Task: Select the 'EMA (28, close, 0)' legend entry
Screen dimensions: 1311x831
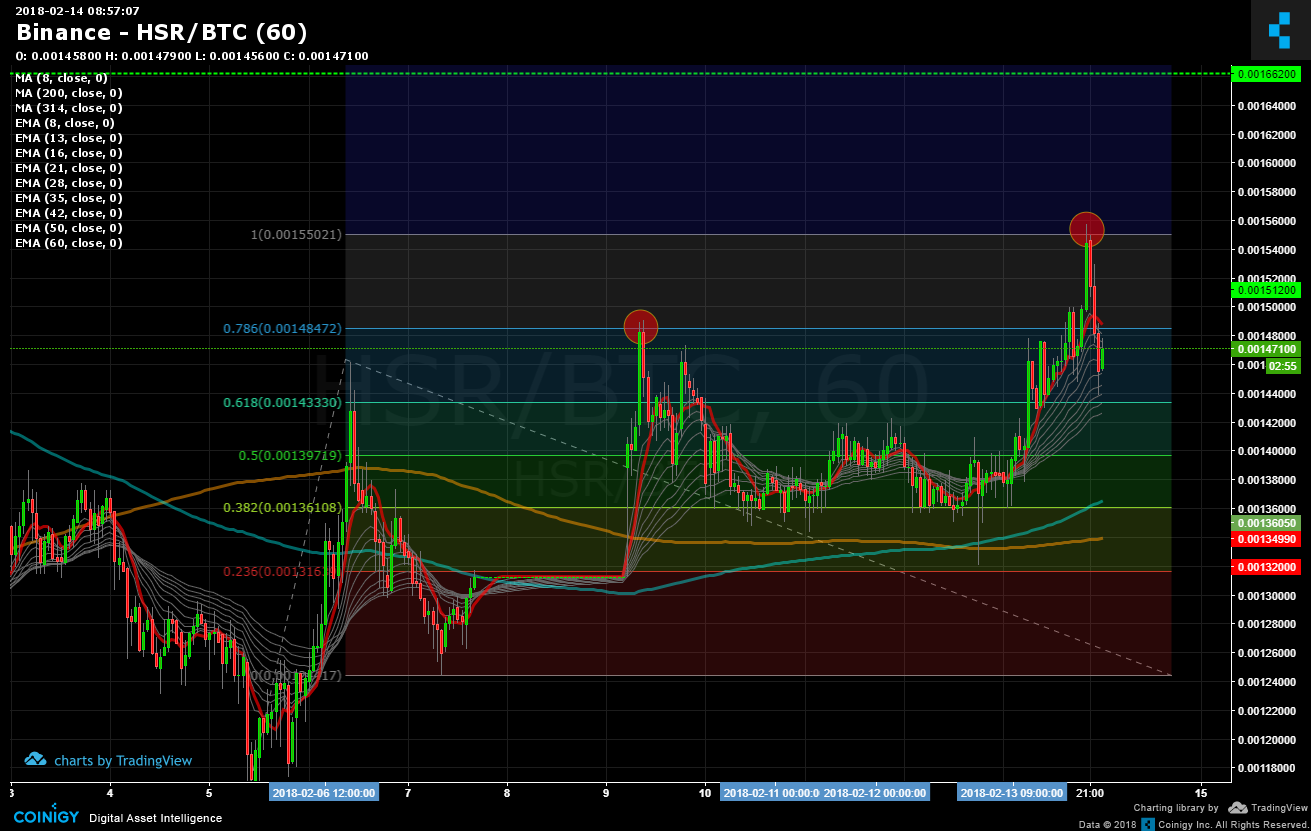Action: (x=69, y=182)
